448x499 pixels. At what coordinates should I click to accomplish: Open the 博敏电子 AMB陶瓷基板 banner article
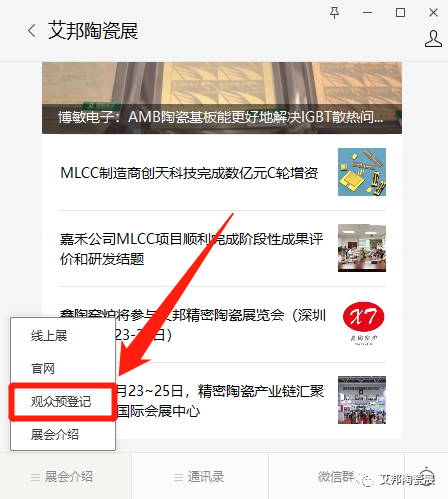(222, 98)
